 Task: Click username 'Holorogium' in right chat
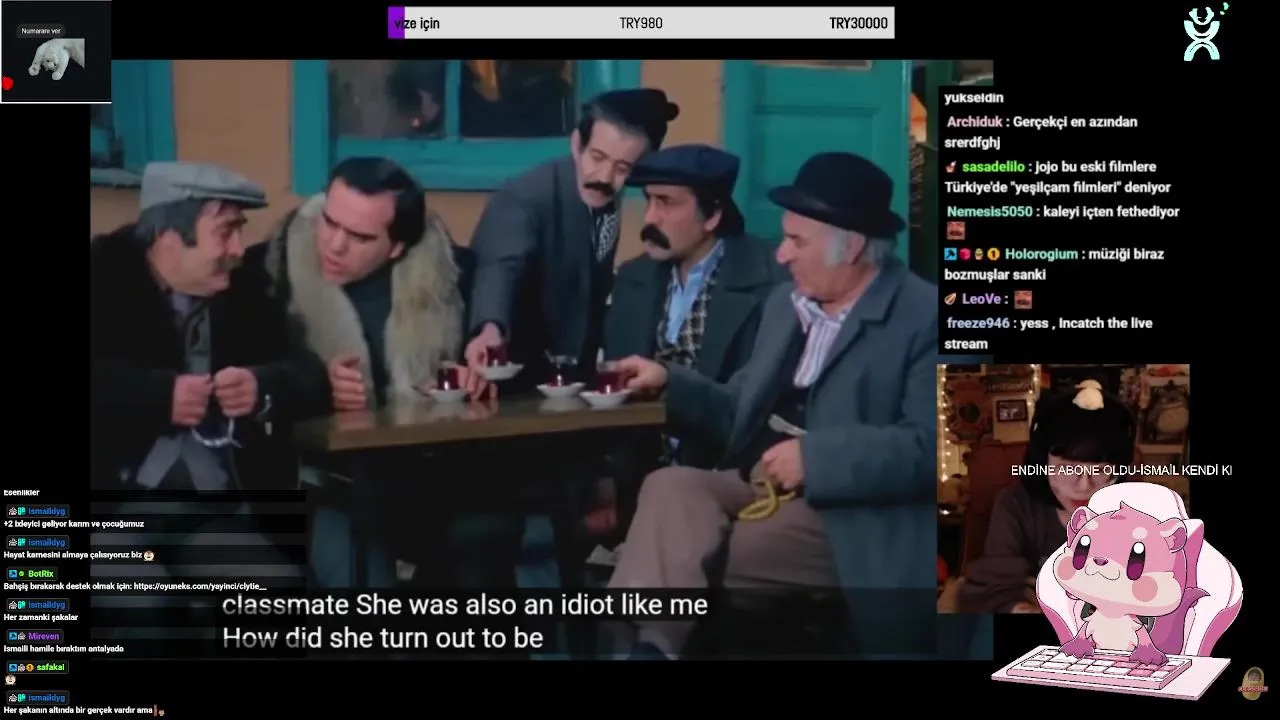click(1041, 254)
